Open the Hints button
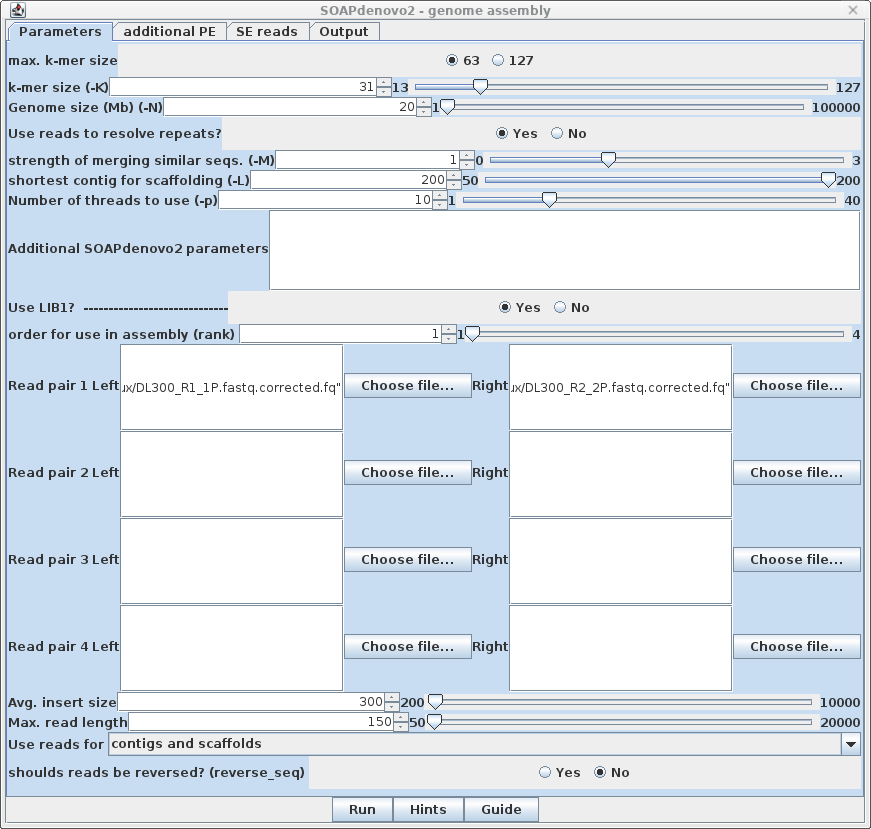The image size is (871, 829). (x=428, y=809)
